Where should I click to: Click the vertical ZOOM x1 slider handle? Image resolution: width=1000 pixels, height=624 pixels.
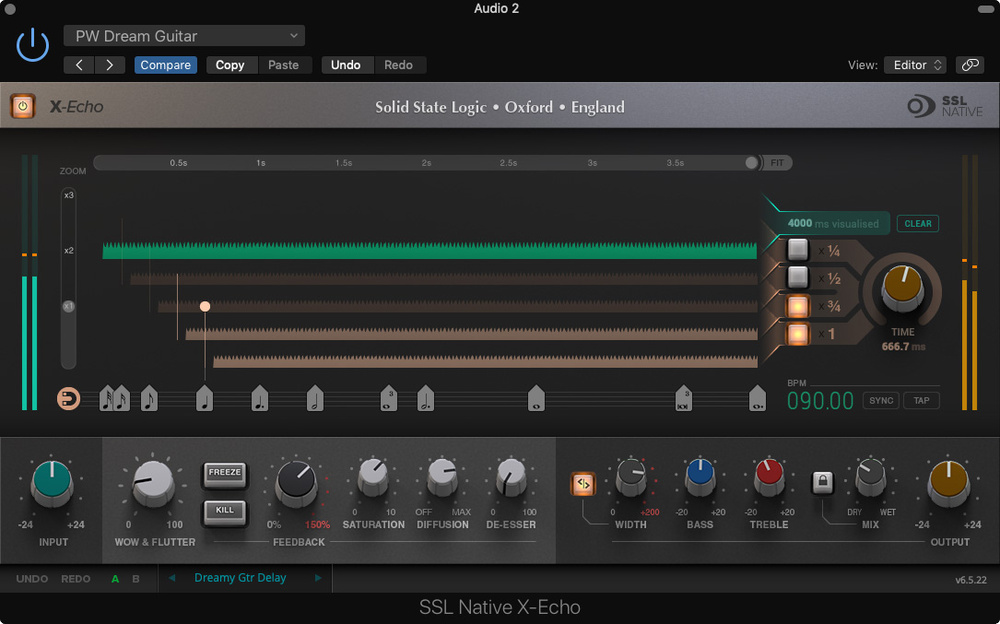click(68, 306)
